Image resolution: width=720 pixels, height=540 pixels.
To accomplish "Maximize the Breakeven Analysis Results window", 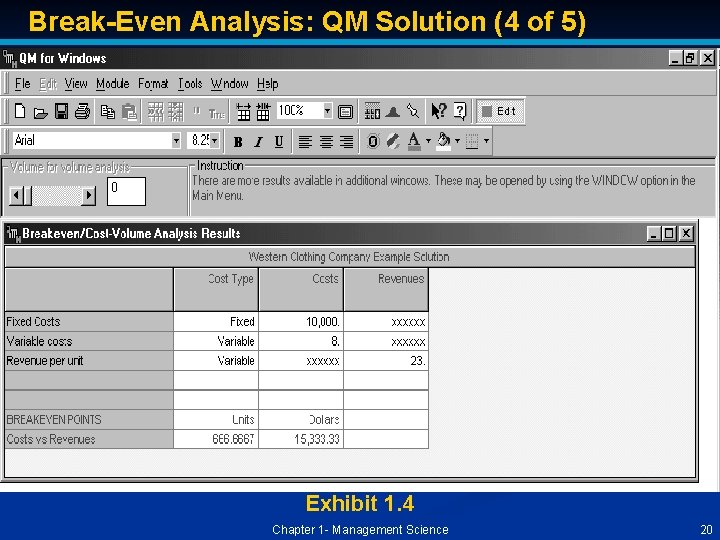I will (x=669, y=233).
